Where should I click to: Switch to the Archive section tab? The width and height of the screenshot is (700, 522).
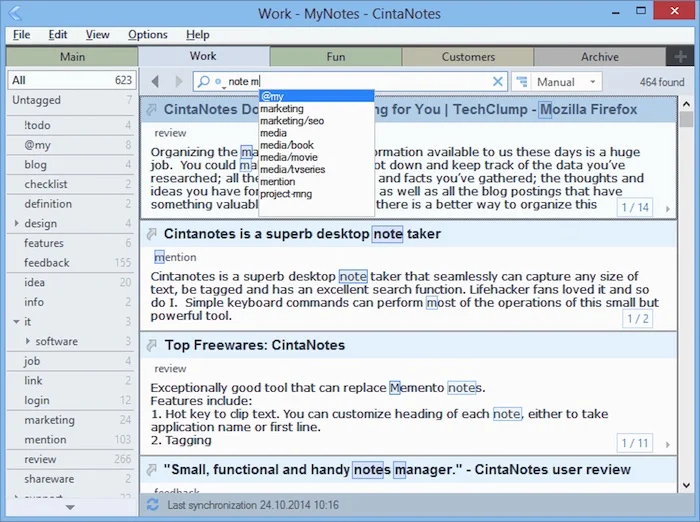[600, 57]
